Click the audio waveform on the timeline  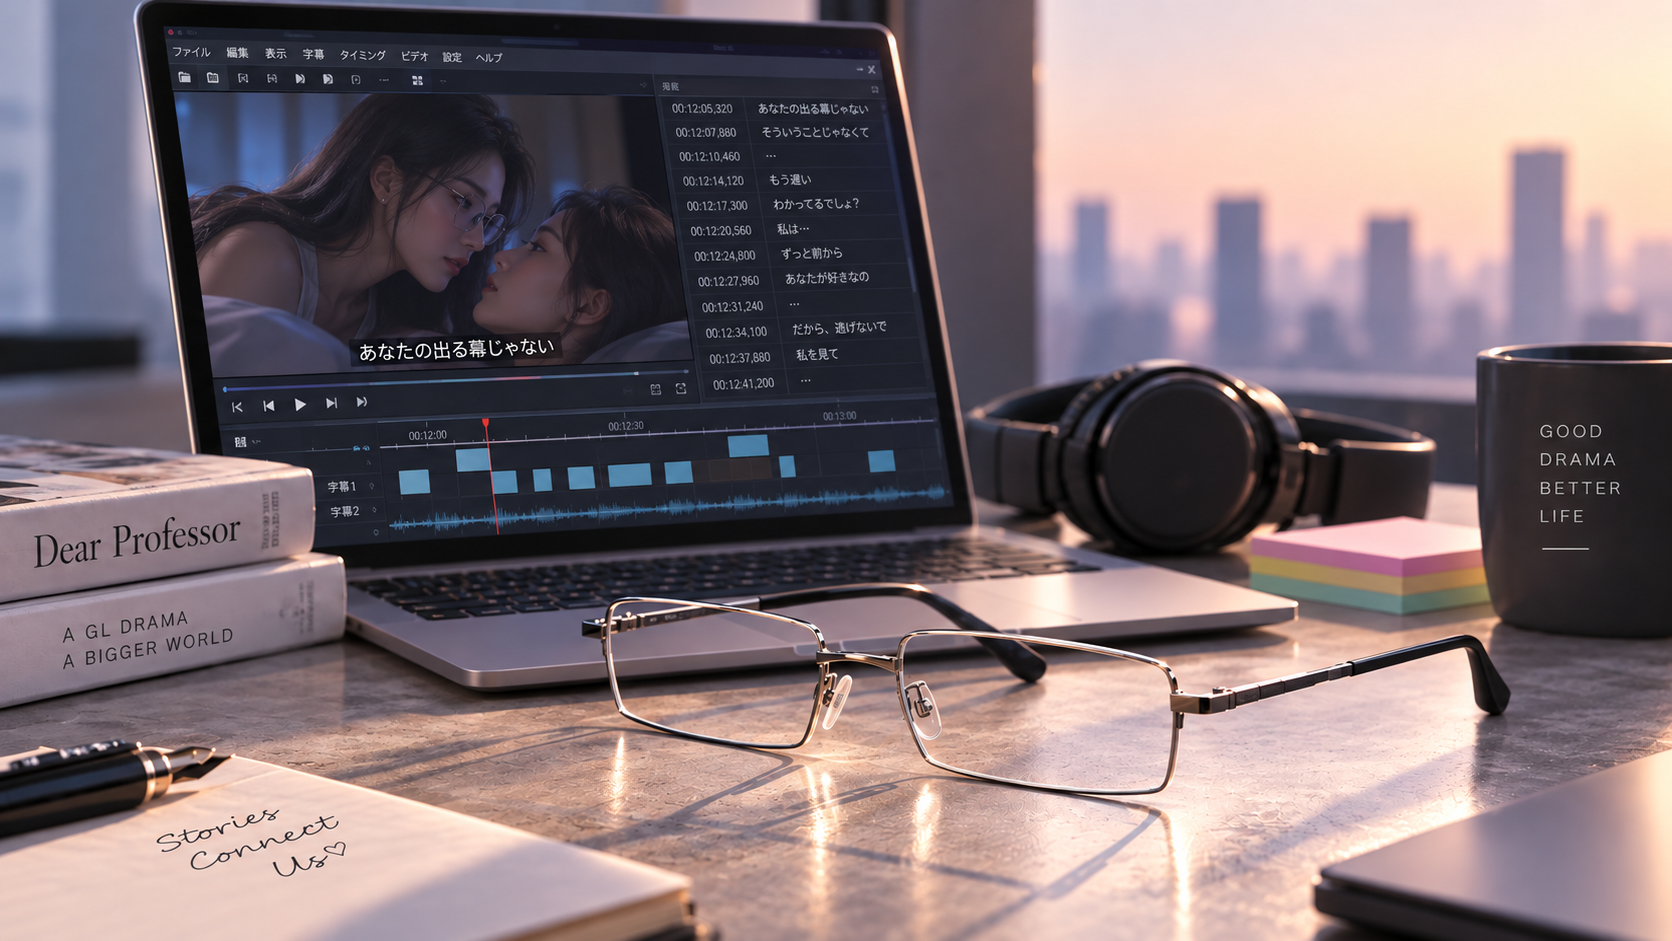(668, 506)
